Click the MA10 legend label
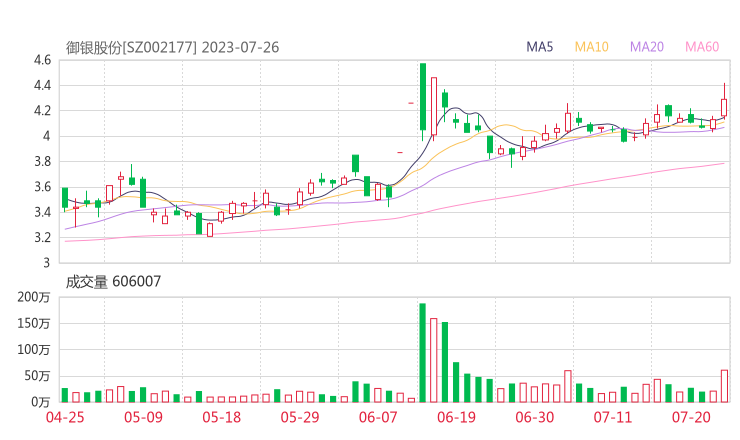The image size is (740, 440). (591, 47)
